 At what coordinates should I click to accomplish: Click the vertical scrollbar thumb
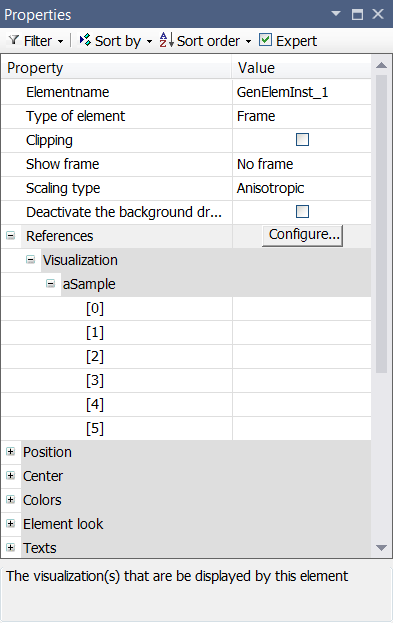(381, 224)
